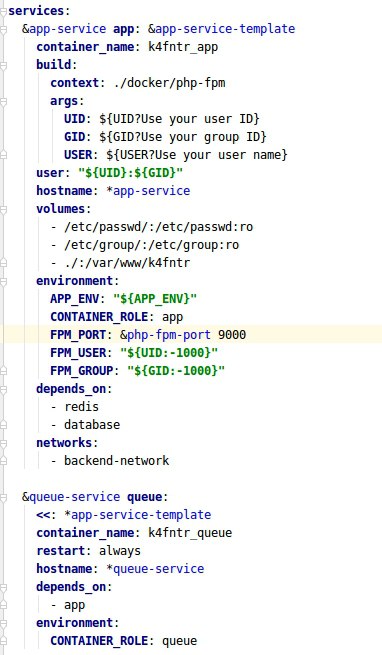Click the "*app-service-template" alias
The height and width of the screenshot is (655, 382).
click(138, 515)
